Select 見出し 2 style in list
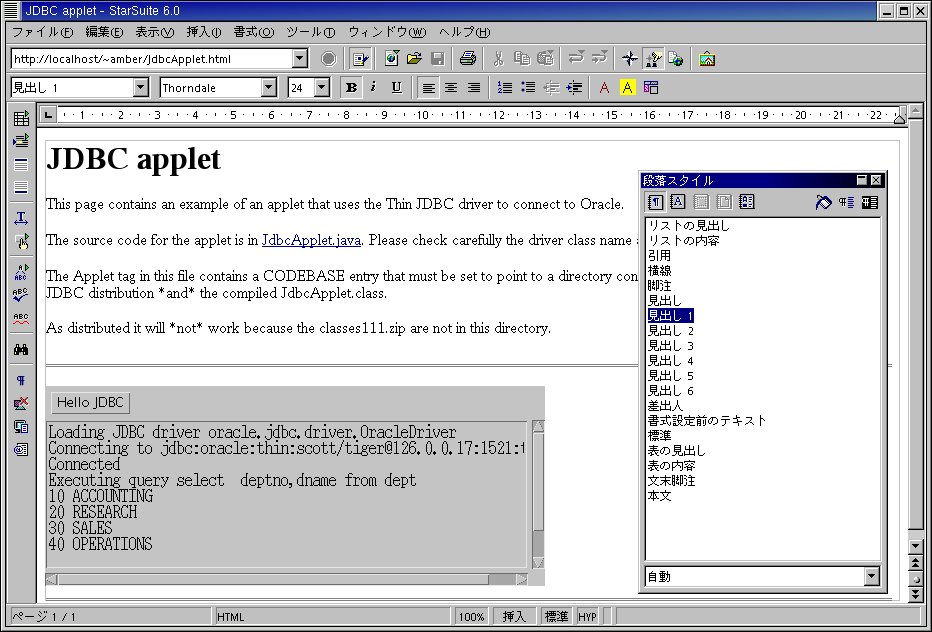This screenshot has height=632, width=932. [670, 331]
